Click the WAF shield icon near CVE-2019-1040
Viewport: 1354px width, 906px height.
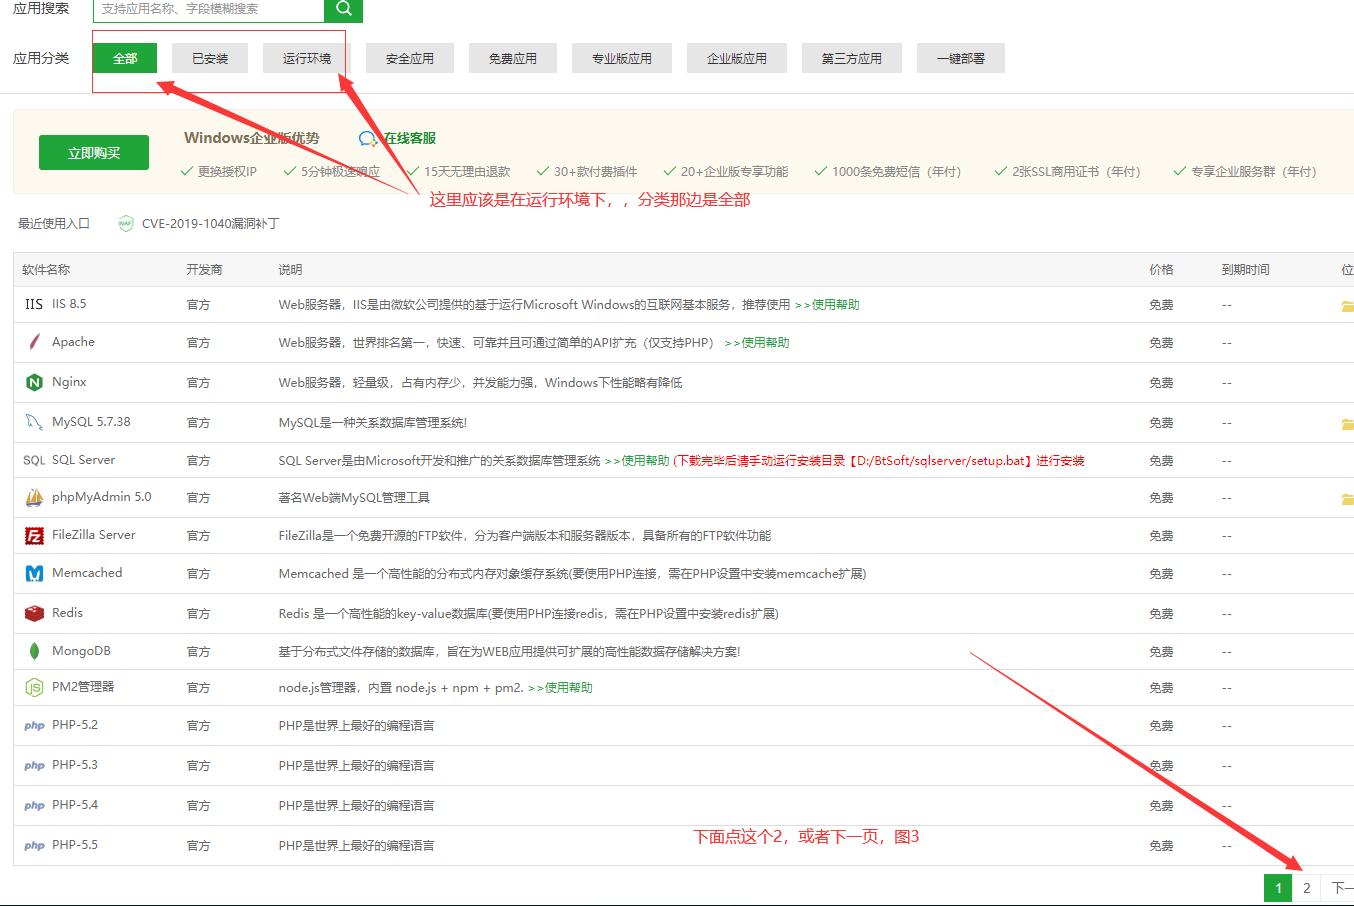click(125, 223)
